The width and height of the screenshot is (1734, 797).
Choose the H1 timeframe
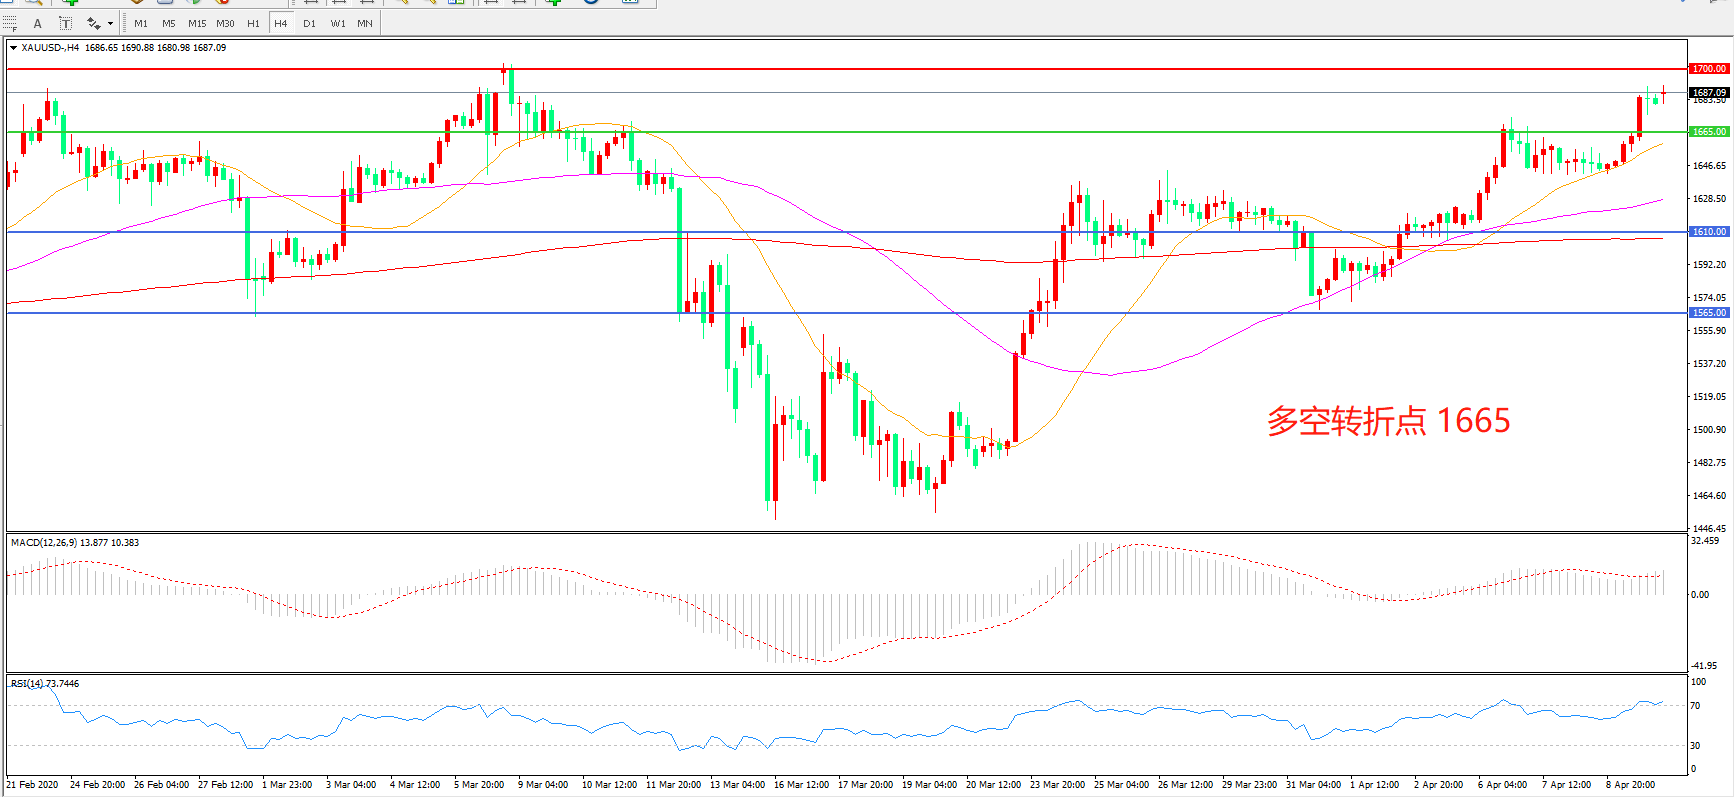tap(253, 23)
